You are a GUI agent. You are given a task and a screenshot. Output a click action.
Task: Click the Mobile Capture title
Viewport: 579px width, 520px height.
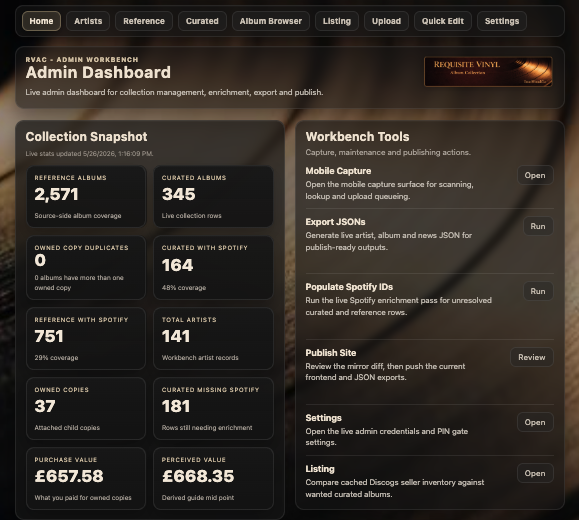[x=338, y=171]
